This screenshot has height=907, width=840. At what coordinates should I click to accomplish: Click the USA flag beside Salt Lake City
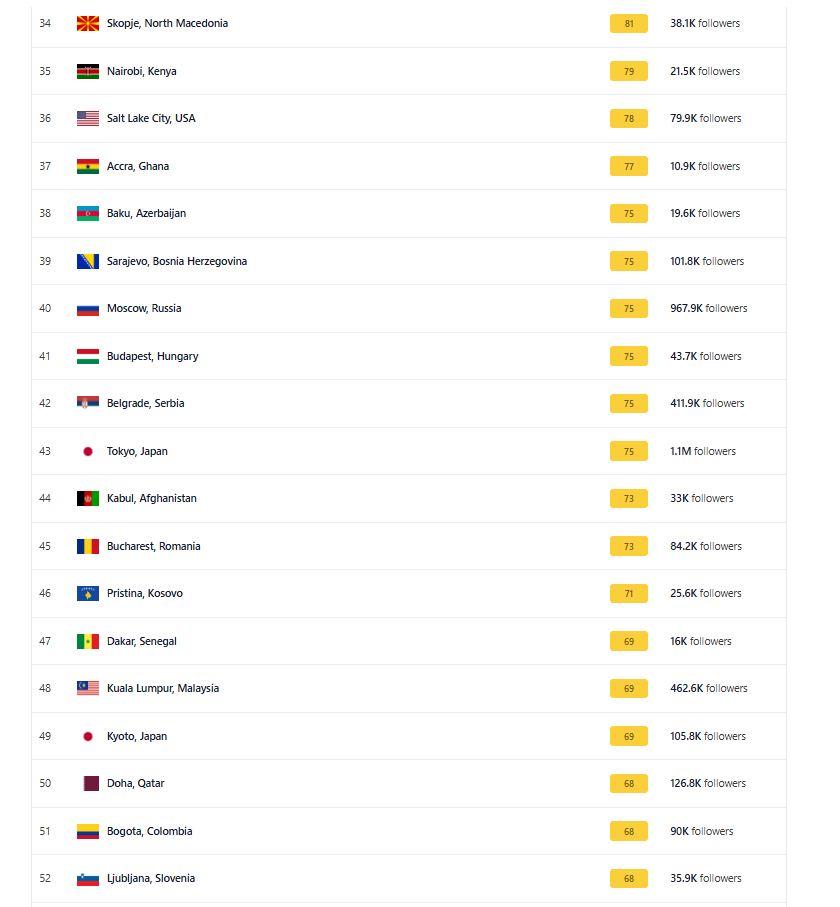pyautogui.click(x=88, y=118)
